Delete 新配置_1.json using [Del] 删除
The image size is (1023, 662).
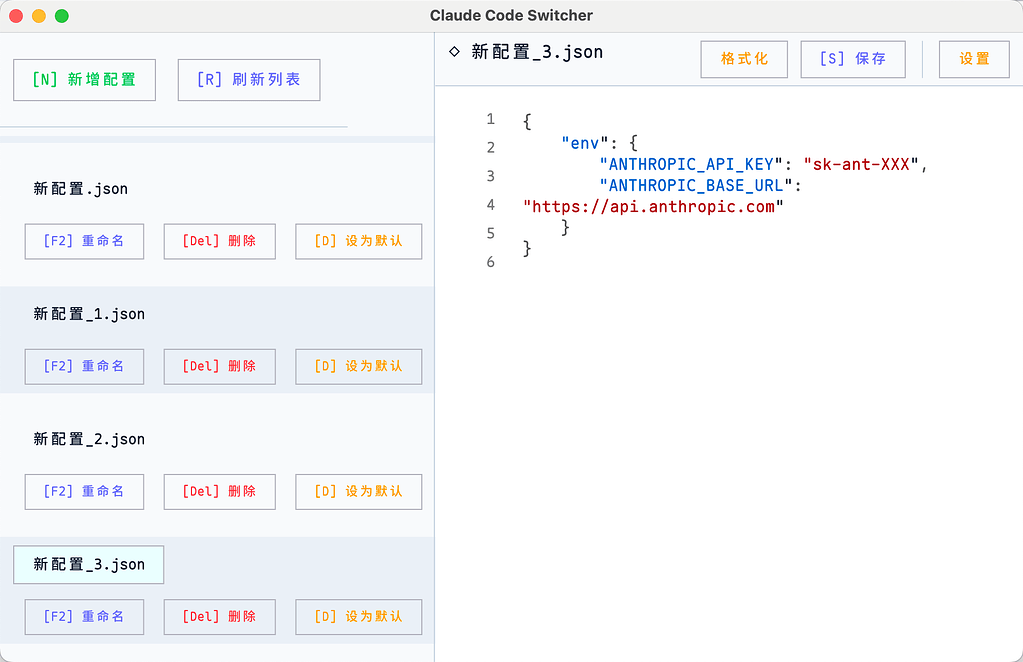click(x=219, y=367)
